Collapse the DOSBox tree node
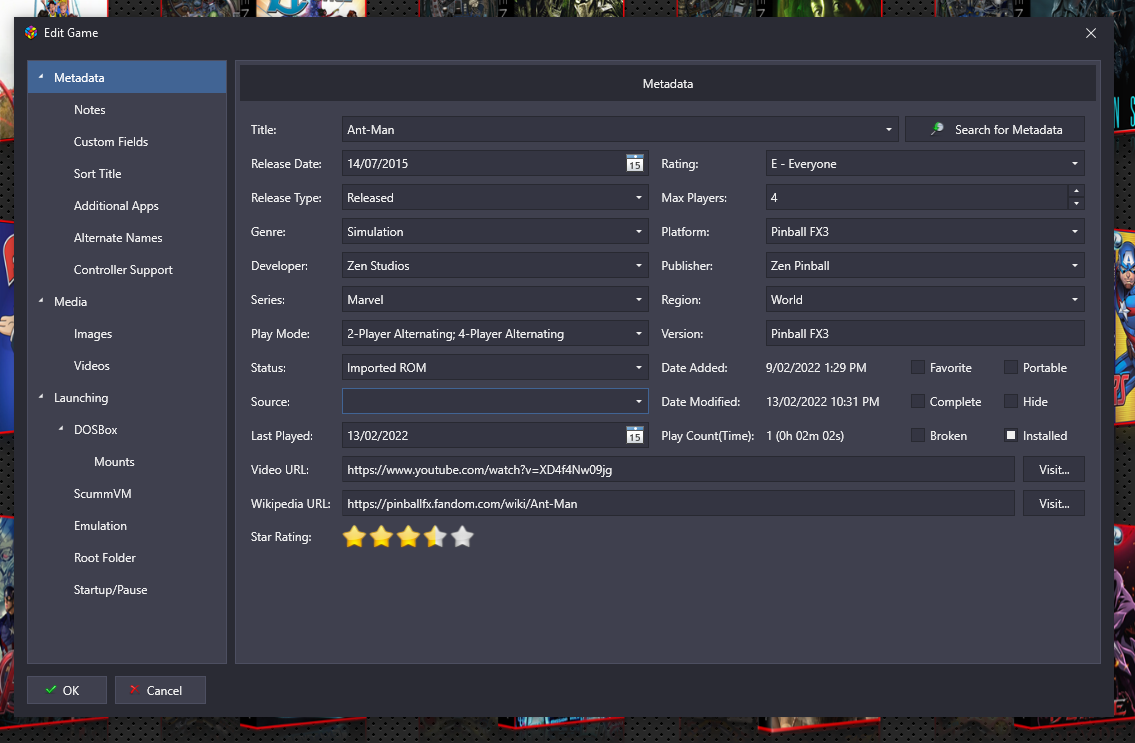Image resolution: width=1135 pixels, height=743 pixels. [61, 429]
